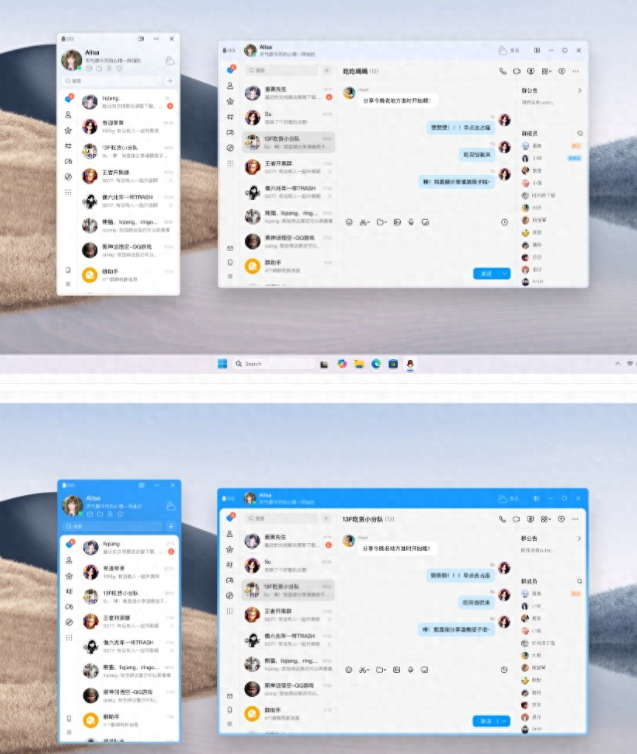This screenshot has width=637, height=754.
Task: Select 王者开黑群 conversation in white chat window
Action: click(x=288, y=167)
